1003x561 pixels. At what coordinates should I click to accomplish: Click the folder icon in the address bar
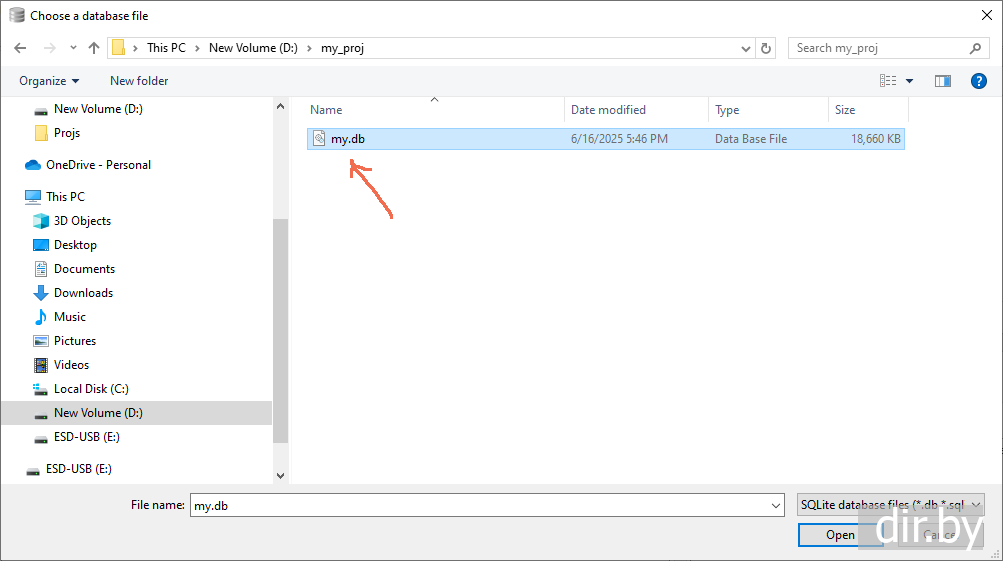pos(118,48)
